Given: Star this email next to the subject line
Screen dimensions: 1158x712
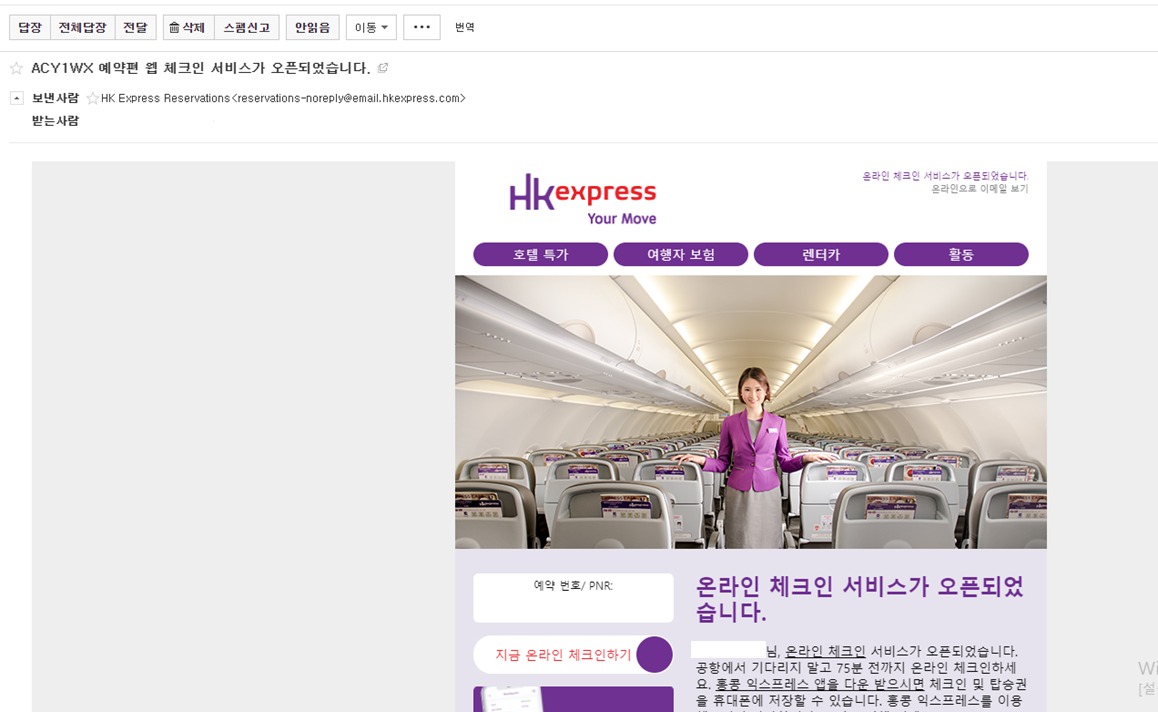Looking at the screenshot, I should coord(16,69).
